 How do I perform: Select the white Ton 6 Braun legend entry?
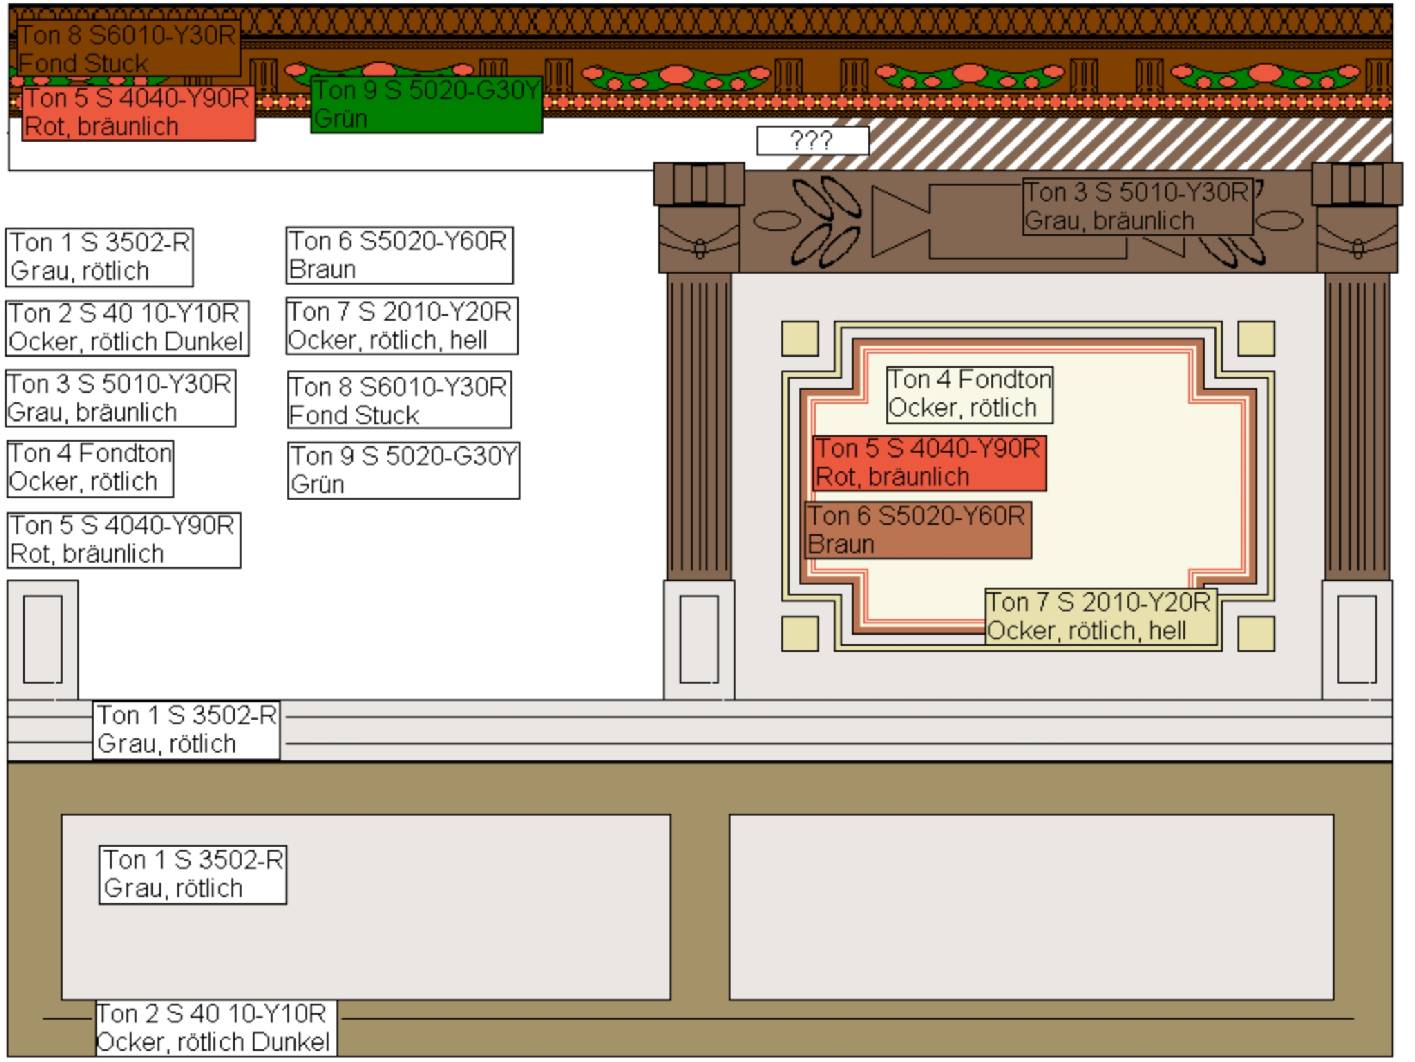tap(399, 255)
